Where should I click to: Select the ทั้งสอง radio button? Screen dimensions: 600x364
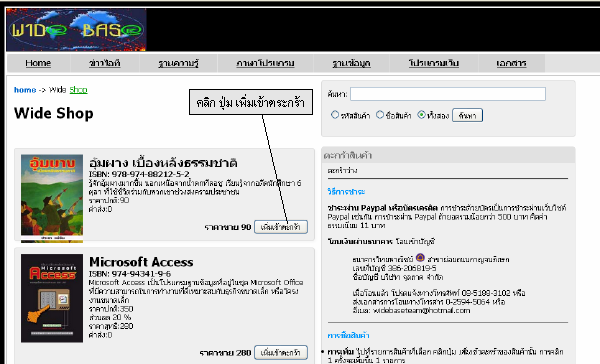point(421,115)
